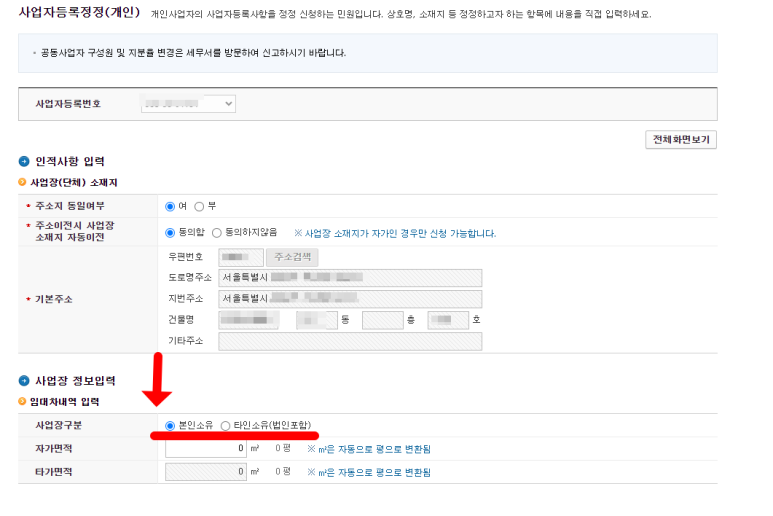The height and width of the screenshot is (516, 773).
Task: Click the 우편번호 input field
Action: 241,257
